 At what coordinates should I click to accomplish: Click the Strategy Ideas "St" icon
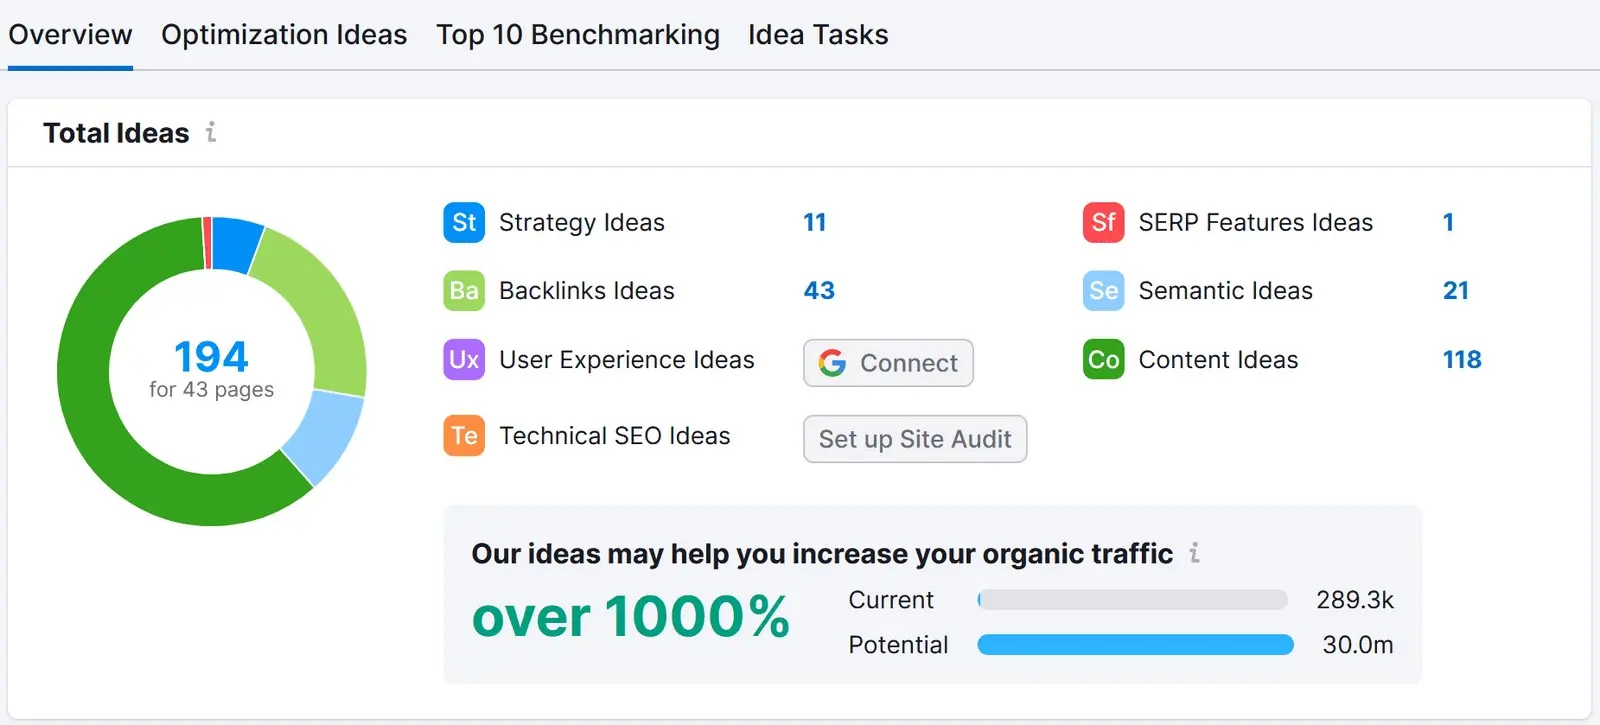[x=462, y=222]
